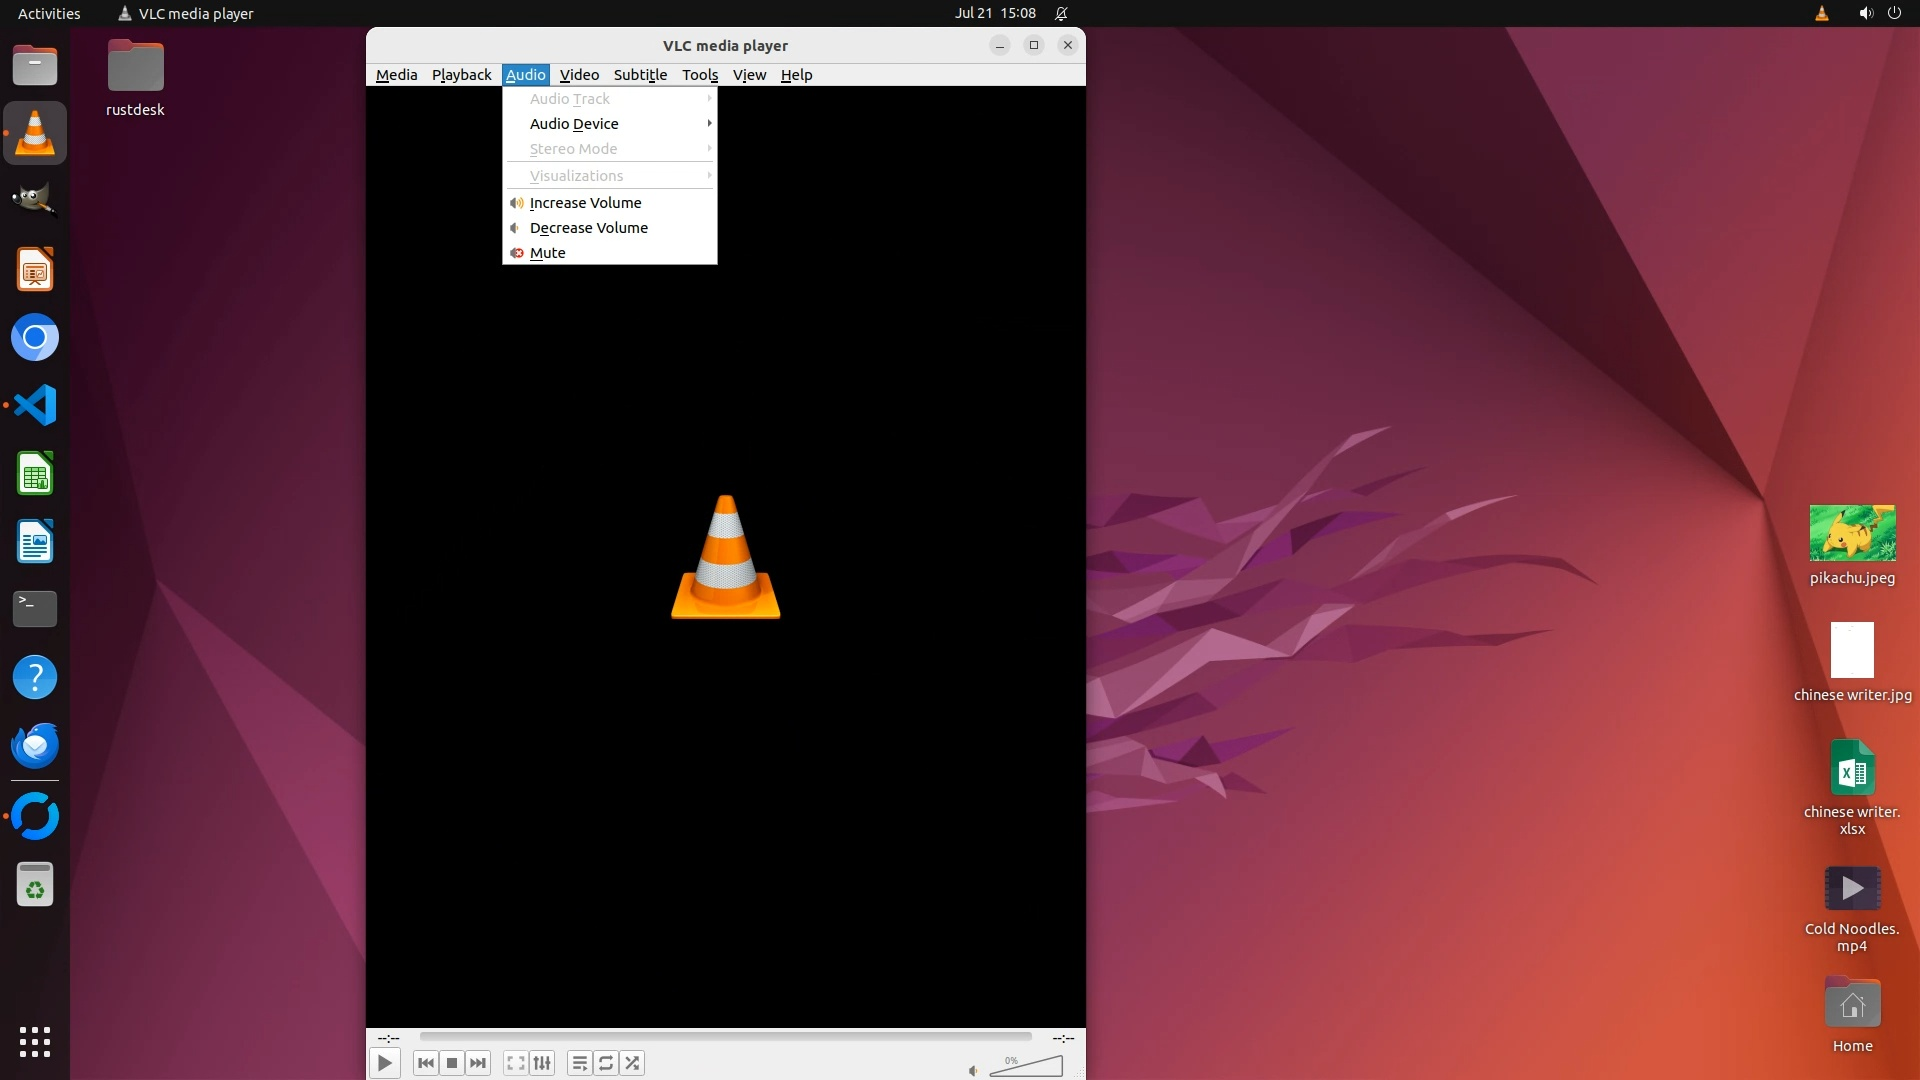Open the Subtitle menu
This screenshot has width=1920, height=1080.
click(x=640, y=75)
